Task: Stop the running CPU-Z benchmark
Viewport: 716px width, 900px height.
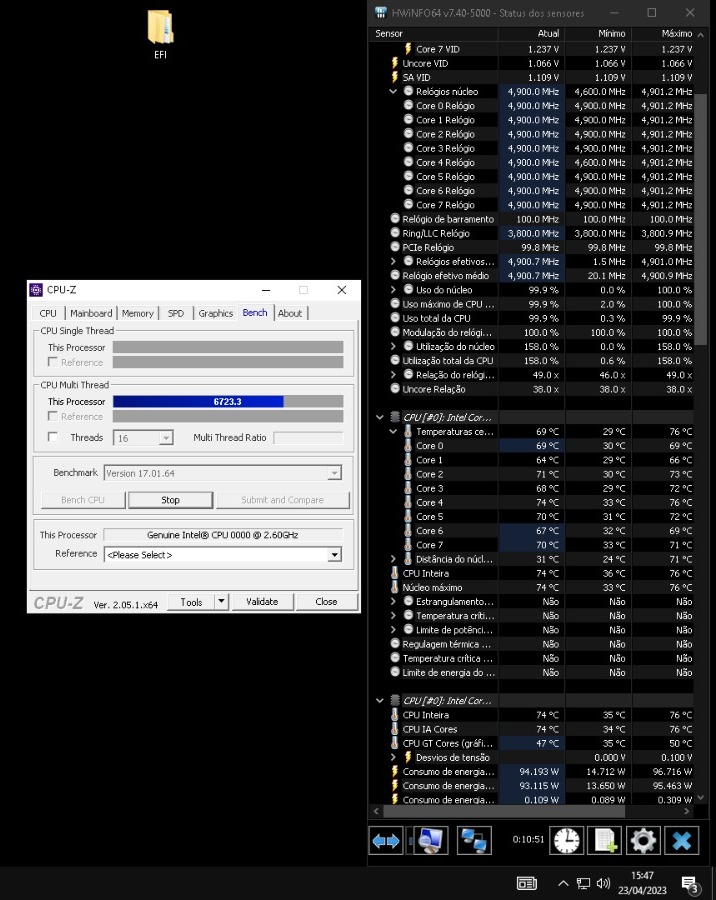Action: [x=171, y=500]
